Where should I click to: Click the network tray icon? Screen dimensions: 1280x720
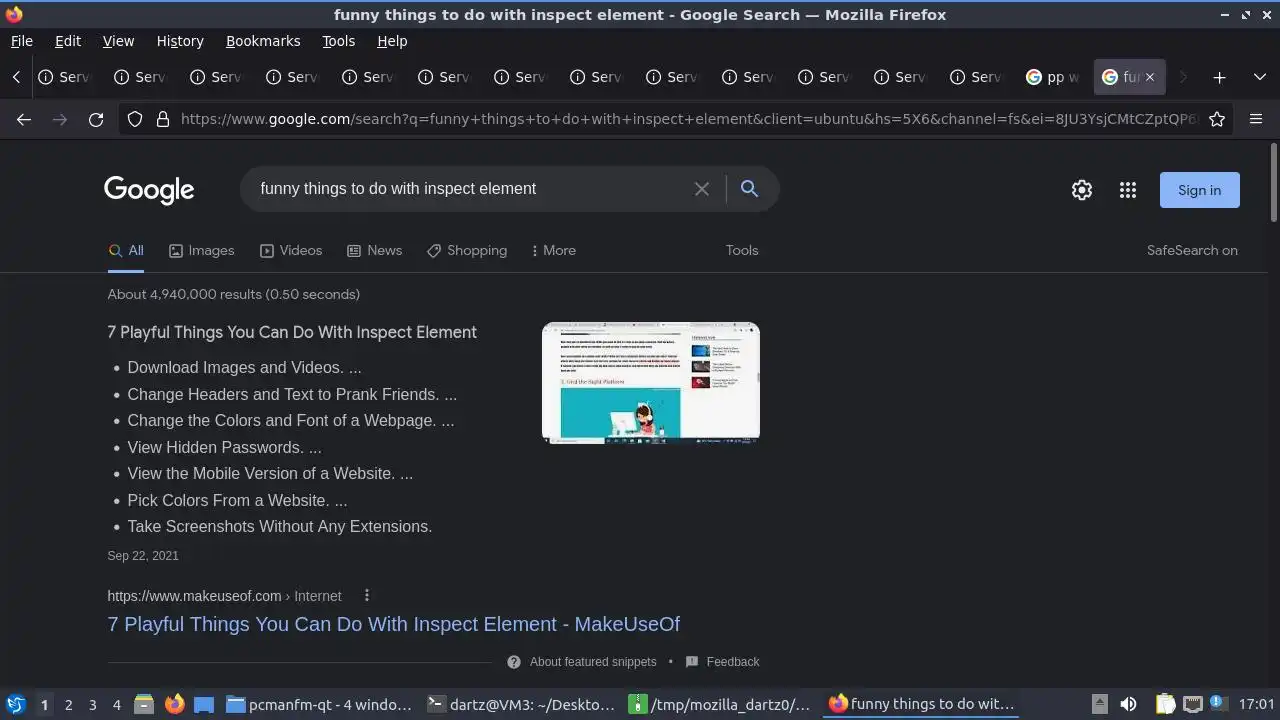[x=1192, y=704]
